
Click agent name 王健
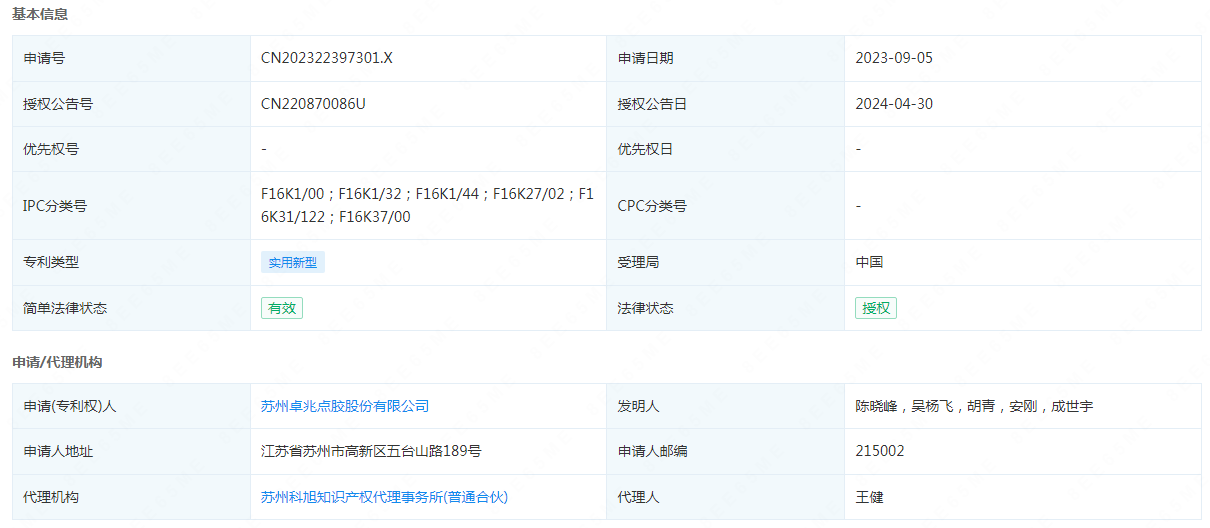pyautogui.click(x=869, y=497)
